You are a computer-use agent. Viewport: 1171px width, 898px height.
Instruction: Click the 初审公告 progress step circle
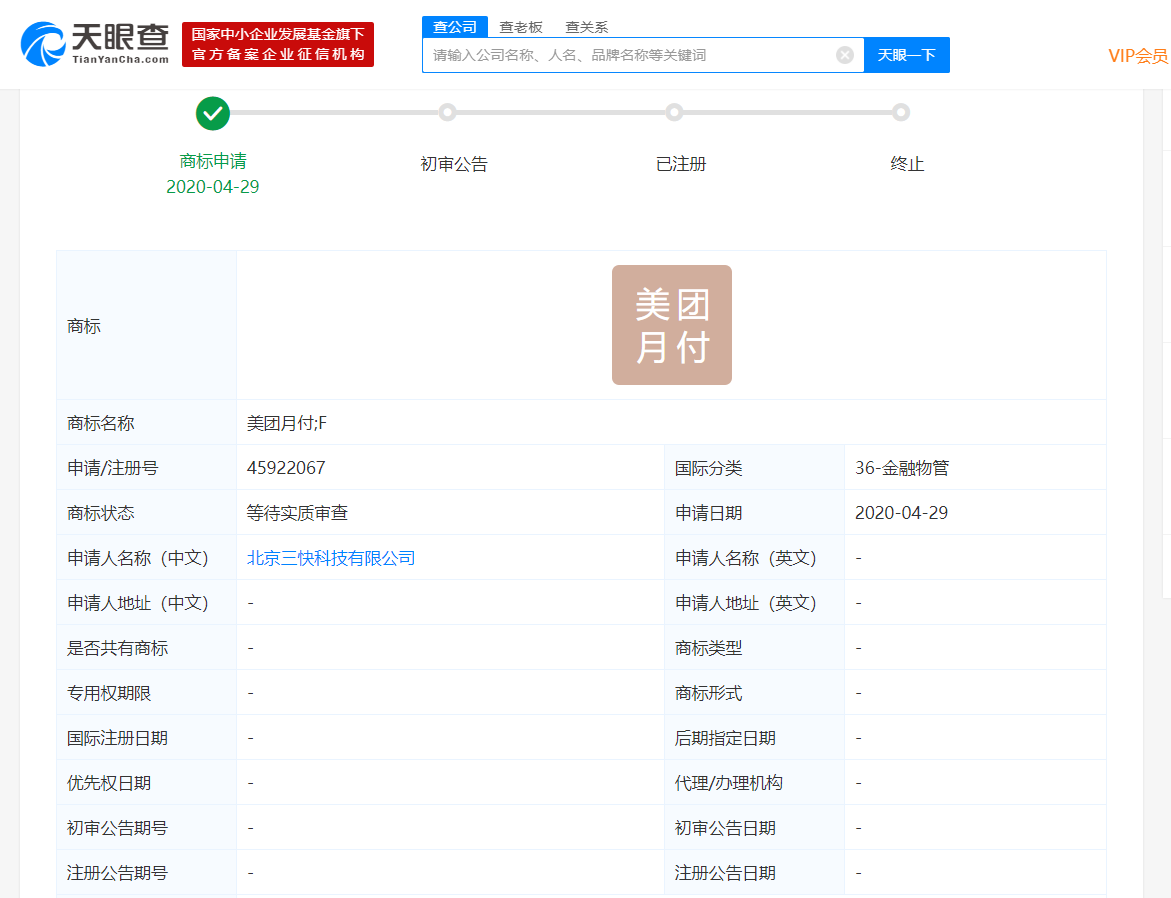(447, 113)
